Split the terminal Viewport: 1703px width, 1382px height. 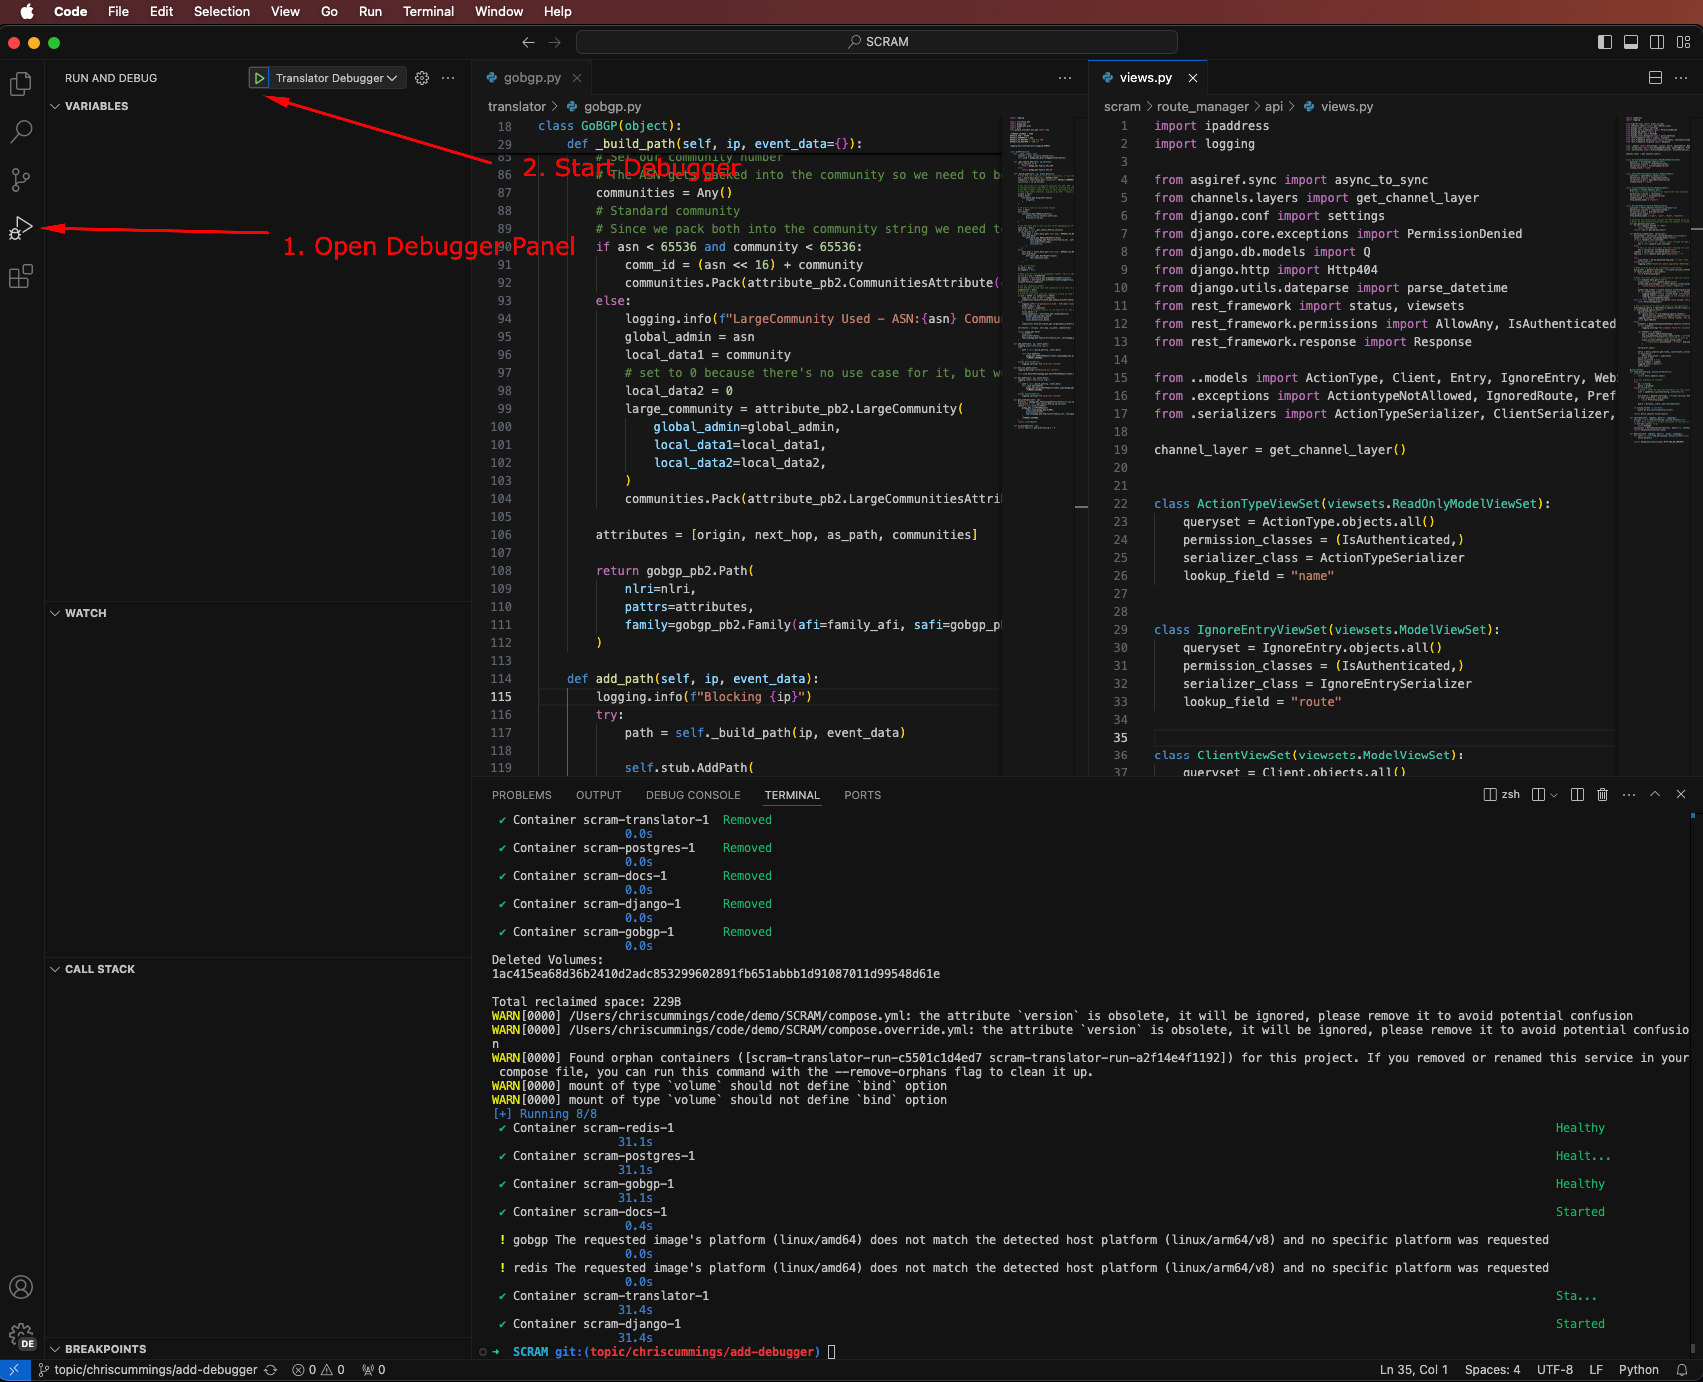(1577, 795)
